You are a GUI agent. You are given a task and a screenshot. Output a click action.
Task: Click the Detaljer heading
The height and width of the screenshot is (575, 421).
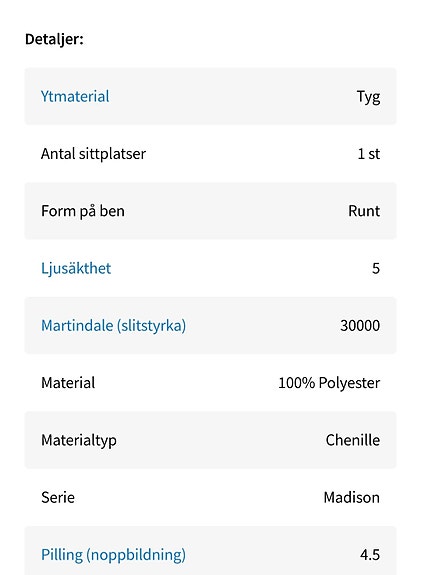(54, 39)
